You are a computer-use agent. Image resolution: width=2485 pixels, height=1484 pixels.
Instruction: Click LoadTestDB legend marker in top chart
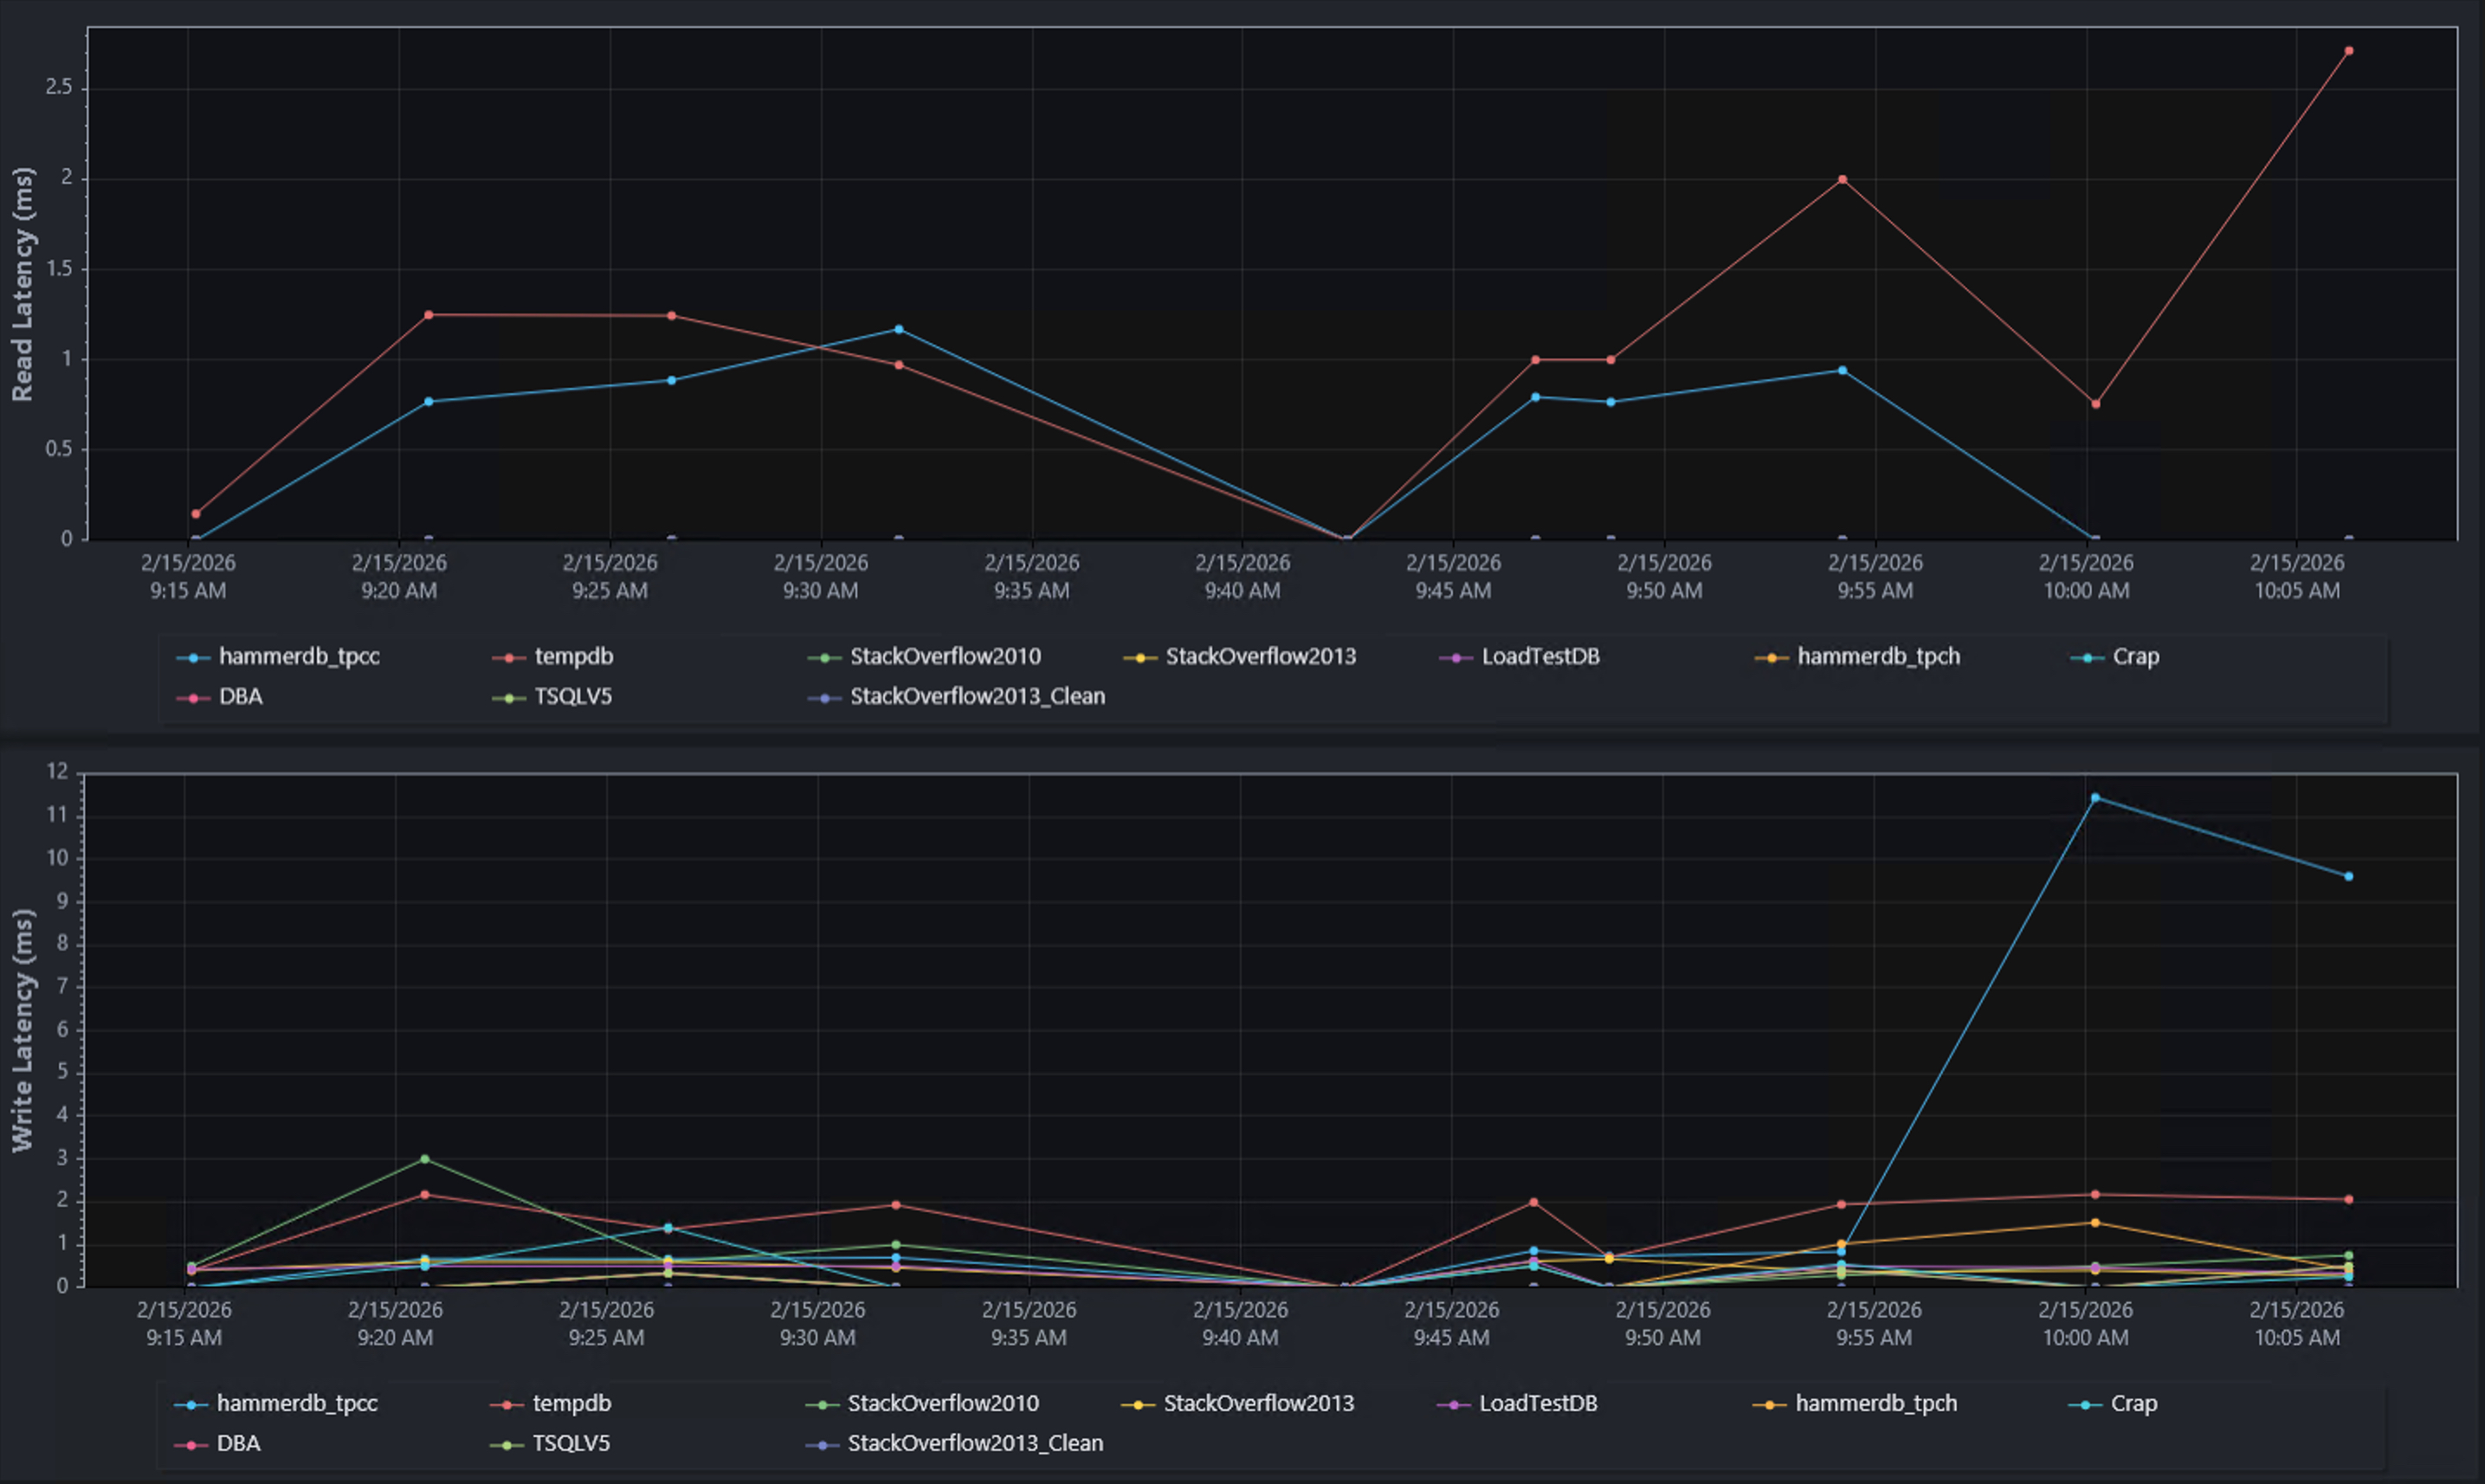pos(1455,658)
